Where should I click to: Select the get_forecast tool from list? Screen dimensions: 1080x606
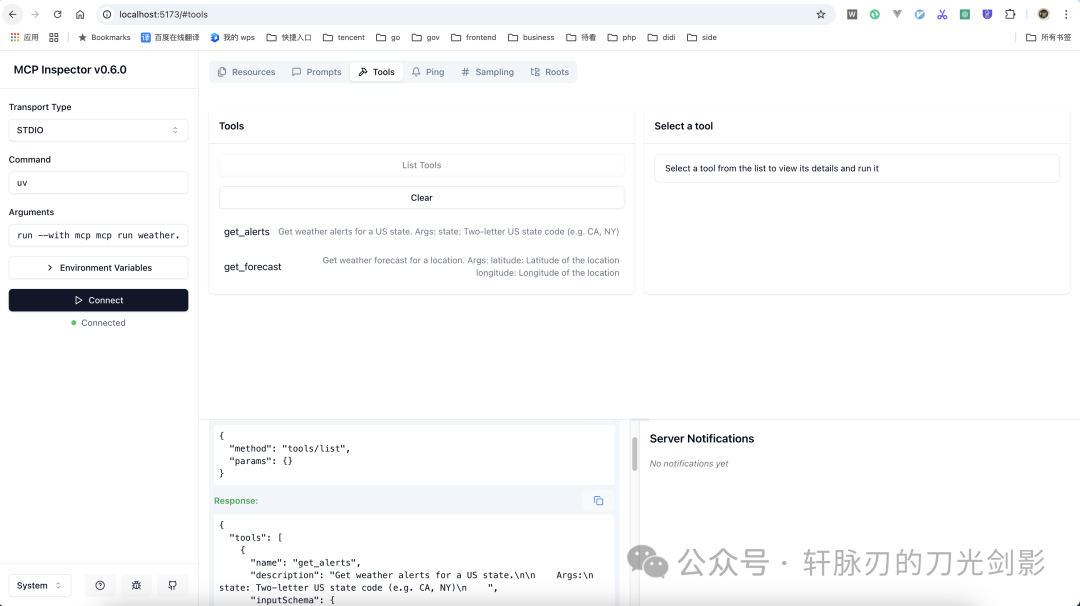point(253,267)
